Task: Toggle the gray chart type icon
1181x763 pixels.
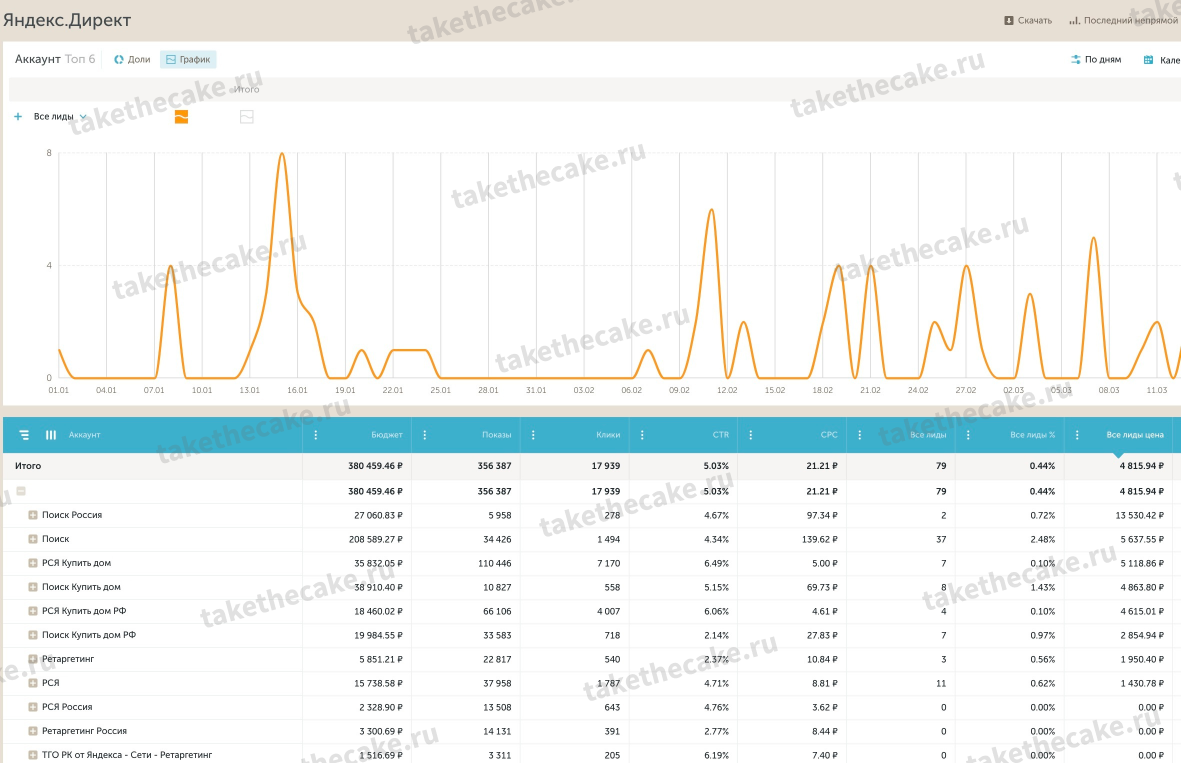Action: click(x=246, y=117)
